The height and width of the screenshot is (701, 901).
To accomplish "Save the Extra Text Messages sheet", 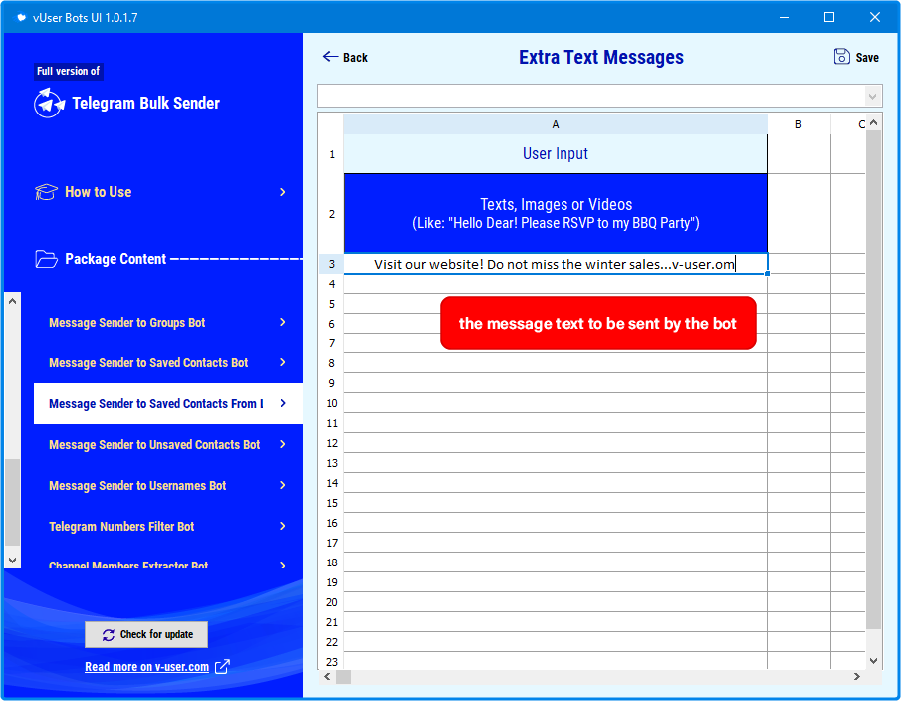I will (856, 57).
